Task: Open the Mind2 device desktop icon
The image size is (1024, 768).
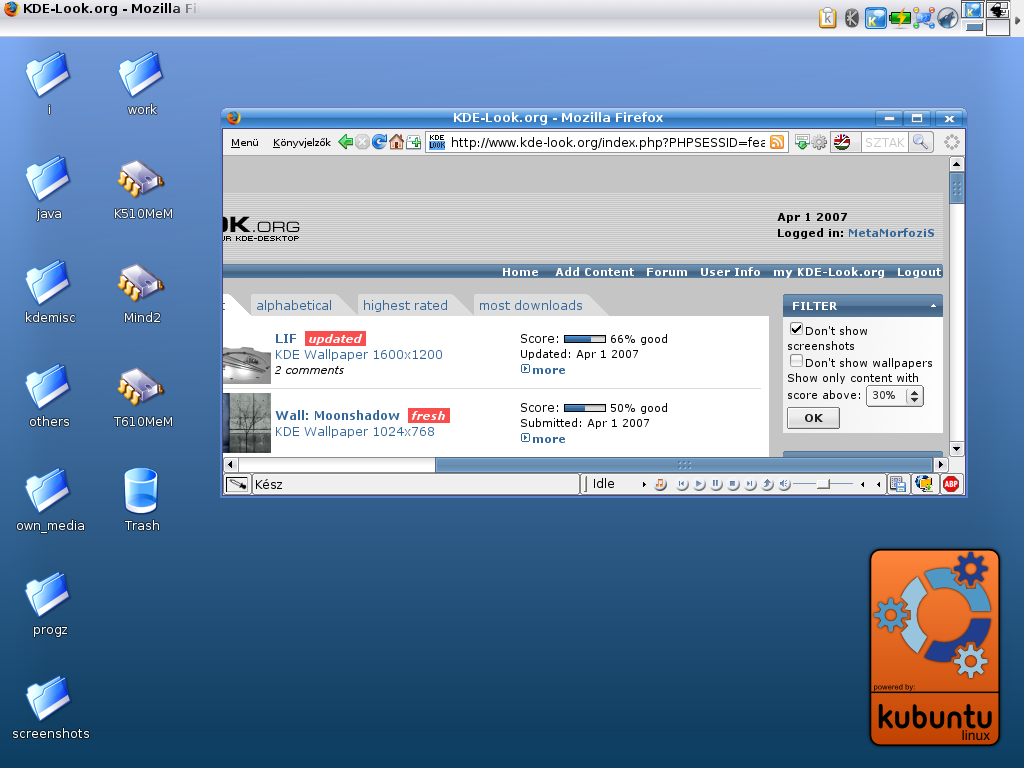Action: click(142, 293)
